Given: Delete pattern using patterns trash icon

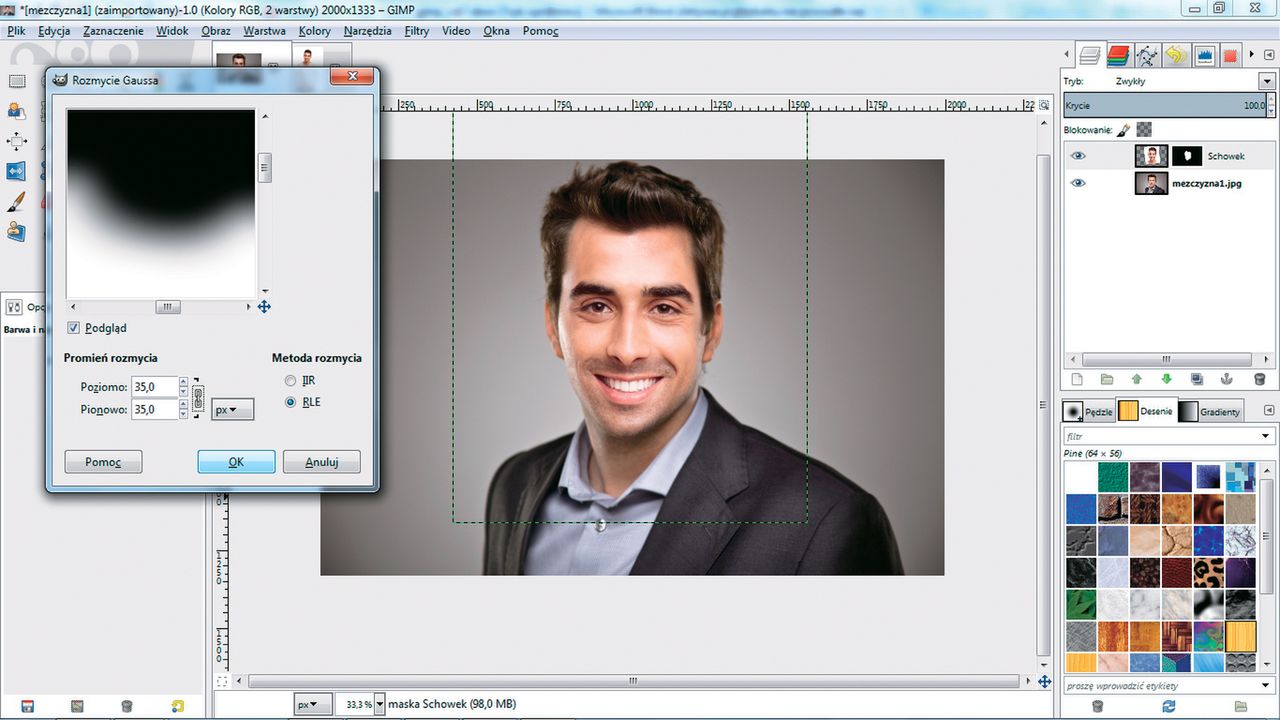Looking at the screenshot, I should click(1097, 706).
